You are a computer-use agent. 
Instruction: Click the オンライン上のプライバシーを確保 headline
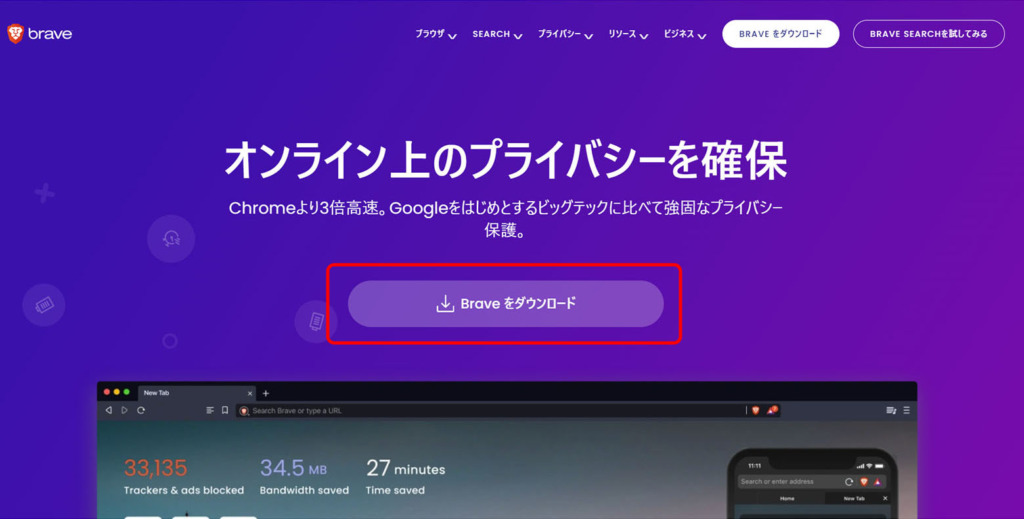point(505,160)
